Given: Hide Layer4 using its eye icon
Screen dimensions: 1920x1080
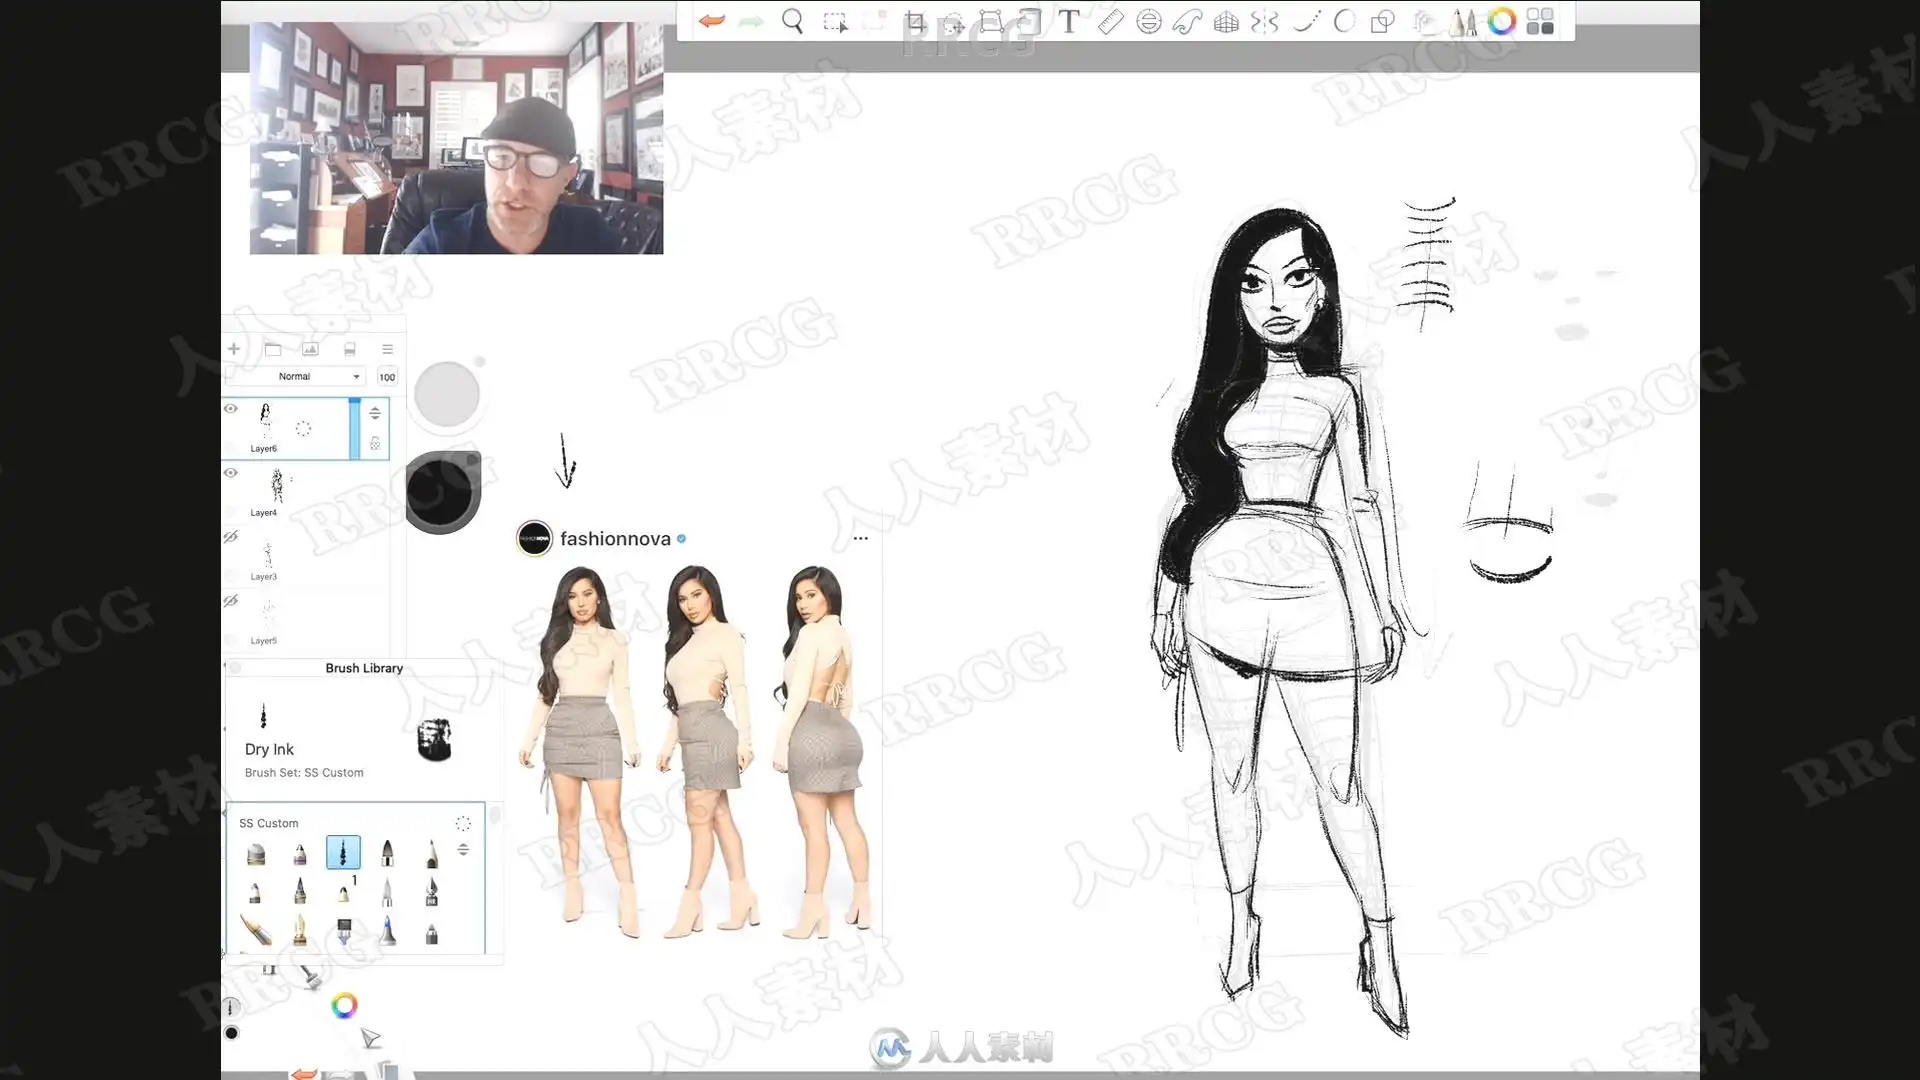Looking at the screenshot, I should click(x=231, y=473).
